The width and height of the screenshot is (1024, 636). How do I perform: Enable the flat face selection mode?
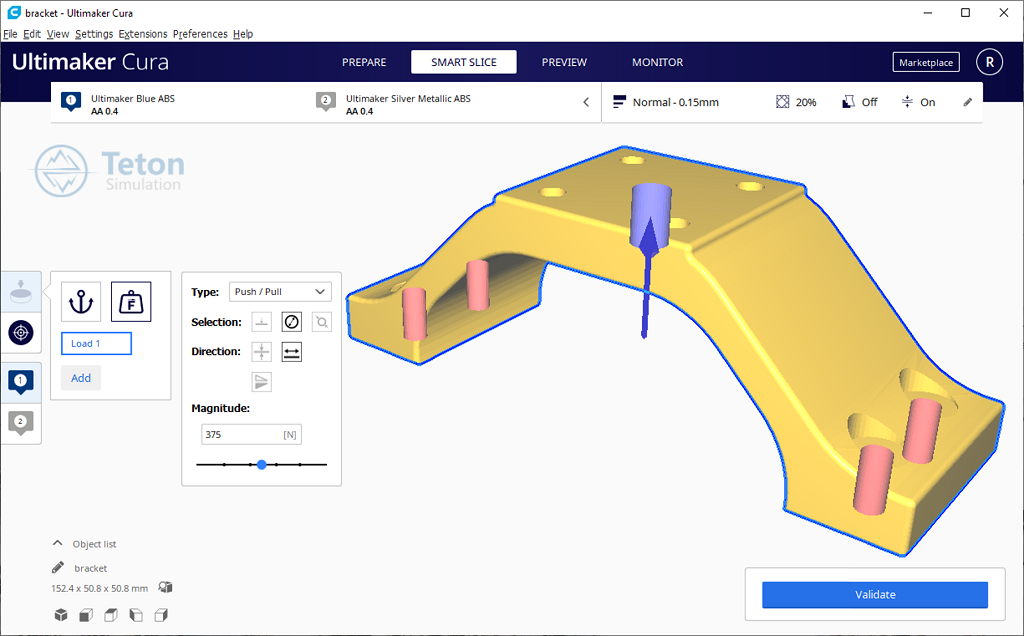261,322
